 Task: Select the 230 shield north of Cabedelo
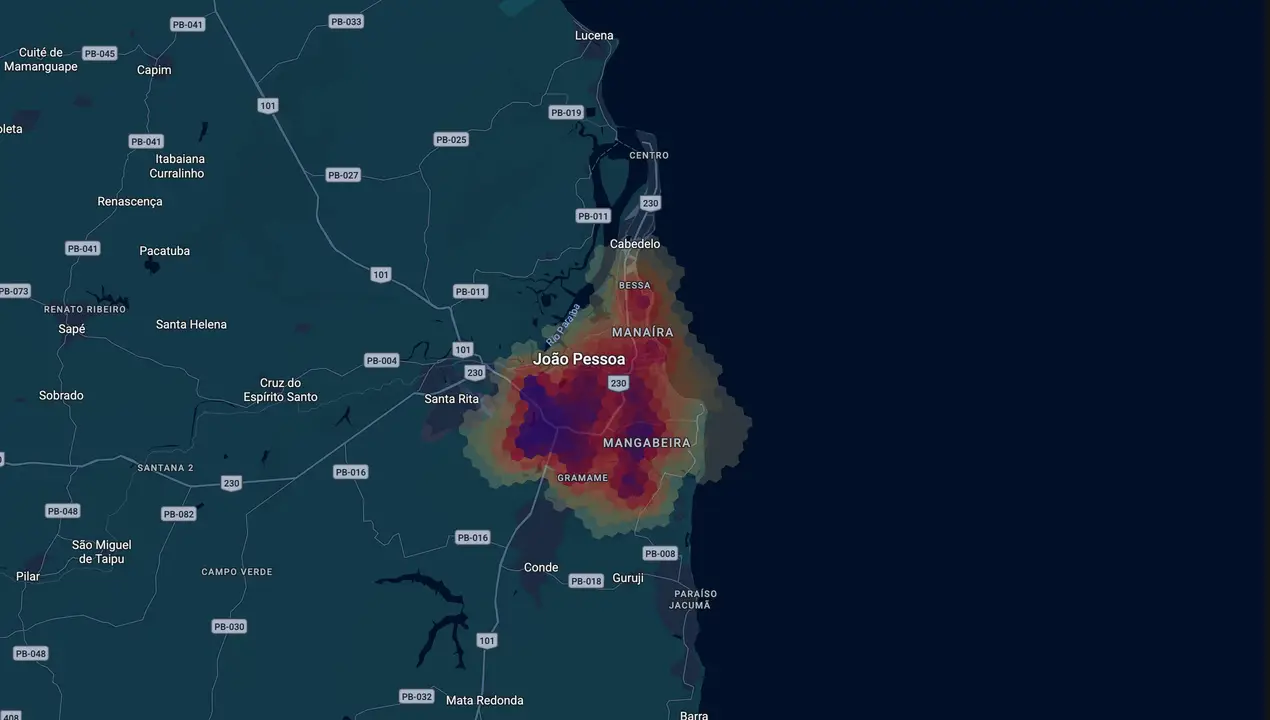(x=650, y=203)
